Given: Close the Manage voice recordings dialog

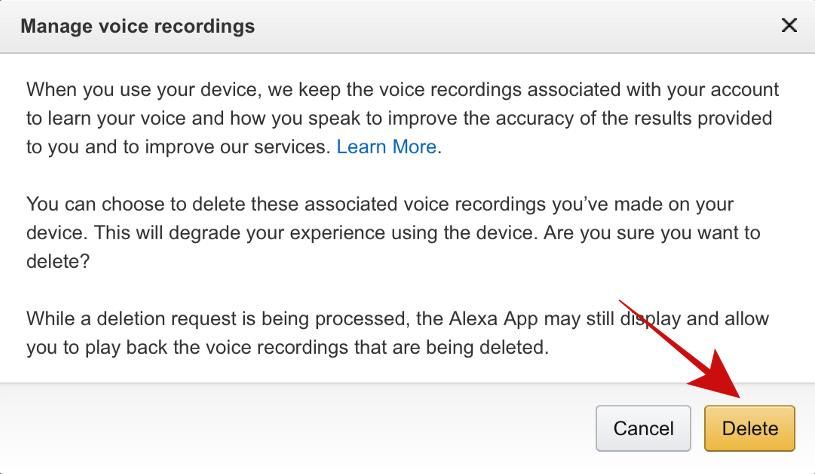Looking at the screenshot, I should tap(789, 26).
